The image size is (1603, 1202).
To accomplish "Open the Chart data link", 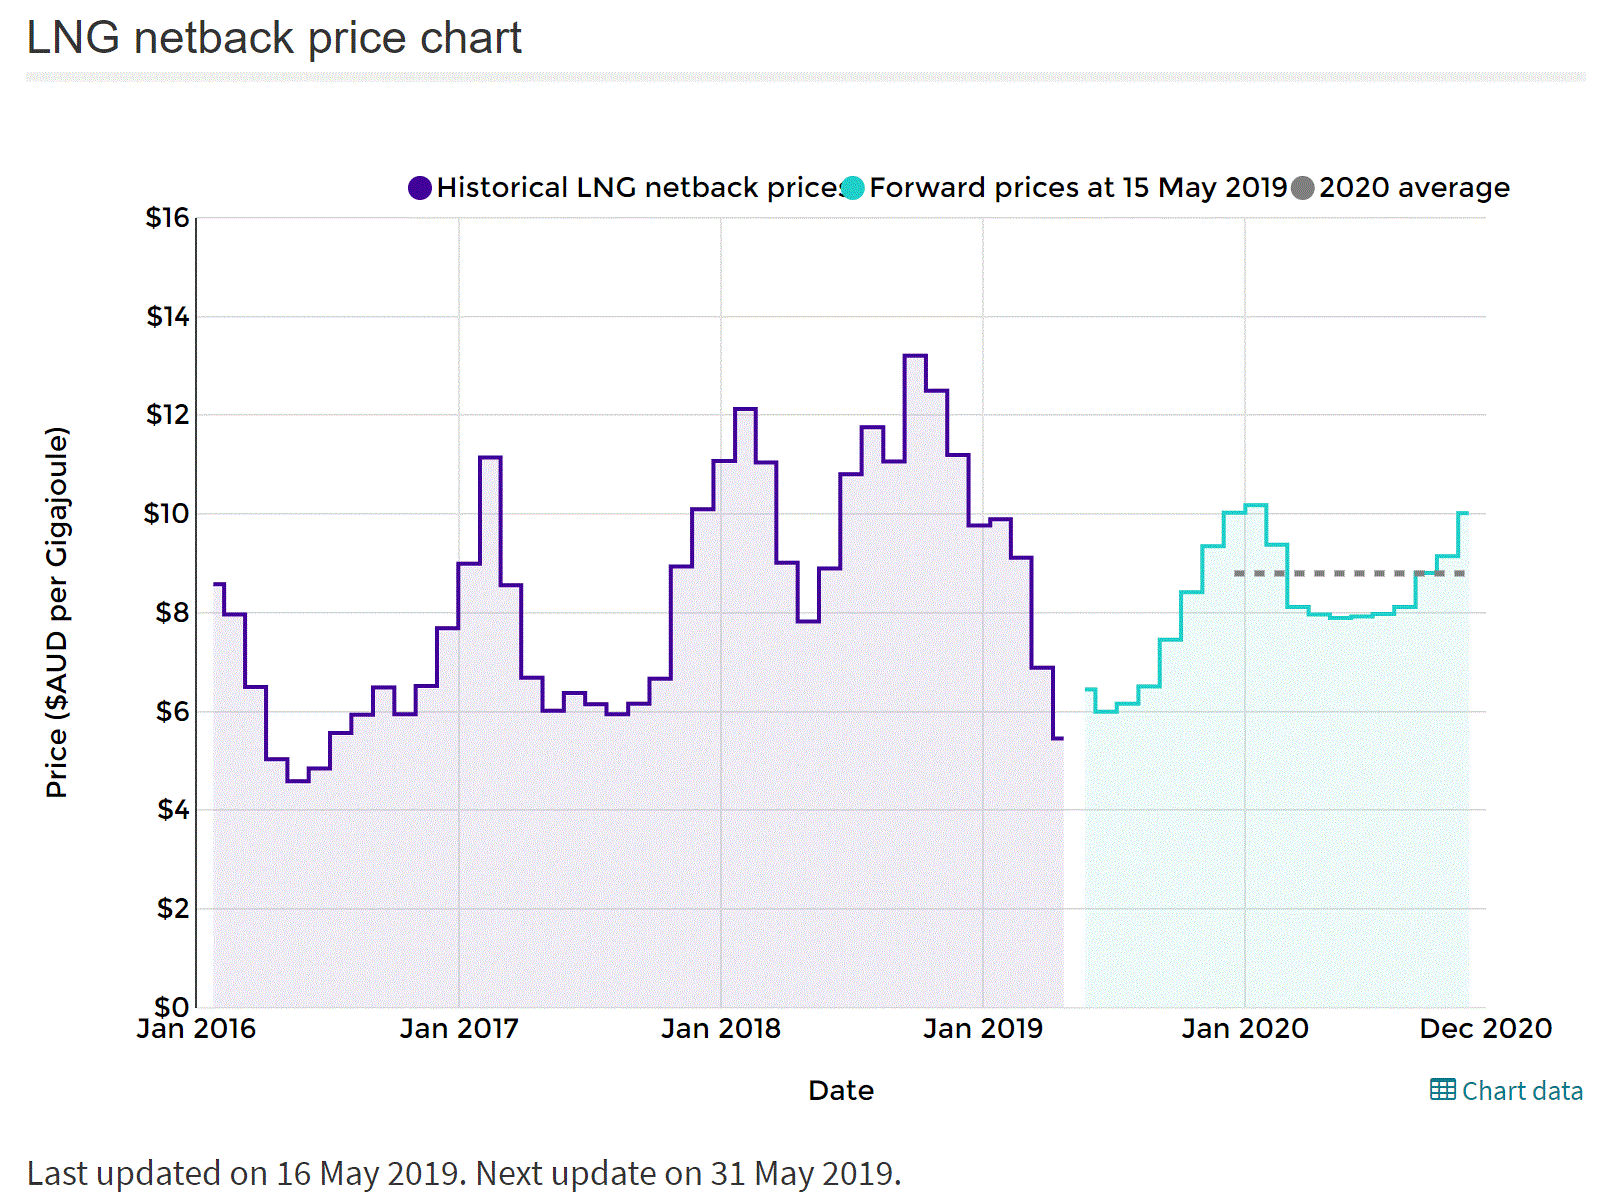I will 1521,1090.
